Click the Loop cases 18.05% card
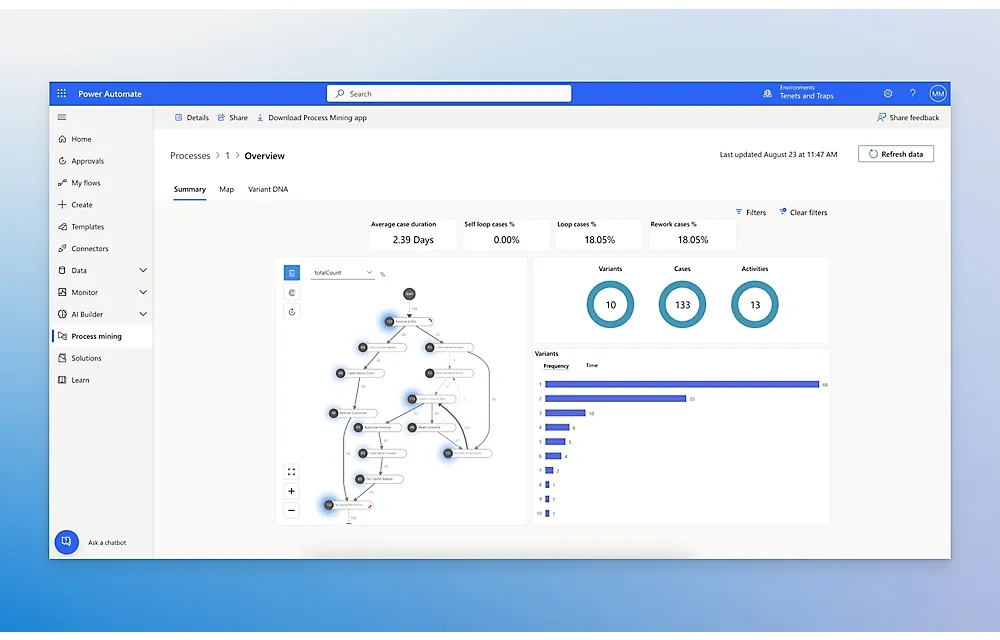The image size is (1000, 640). tap(599, 234)
